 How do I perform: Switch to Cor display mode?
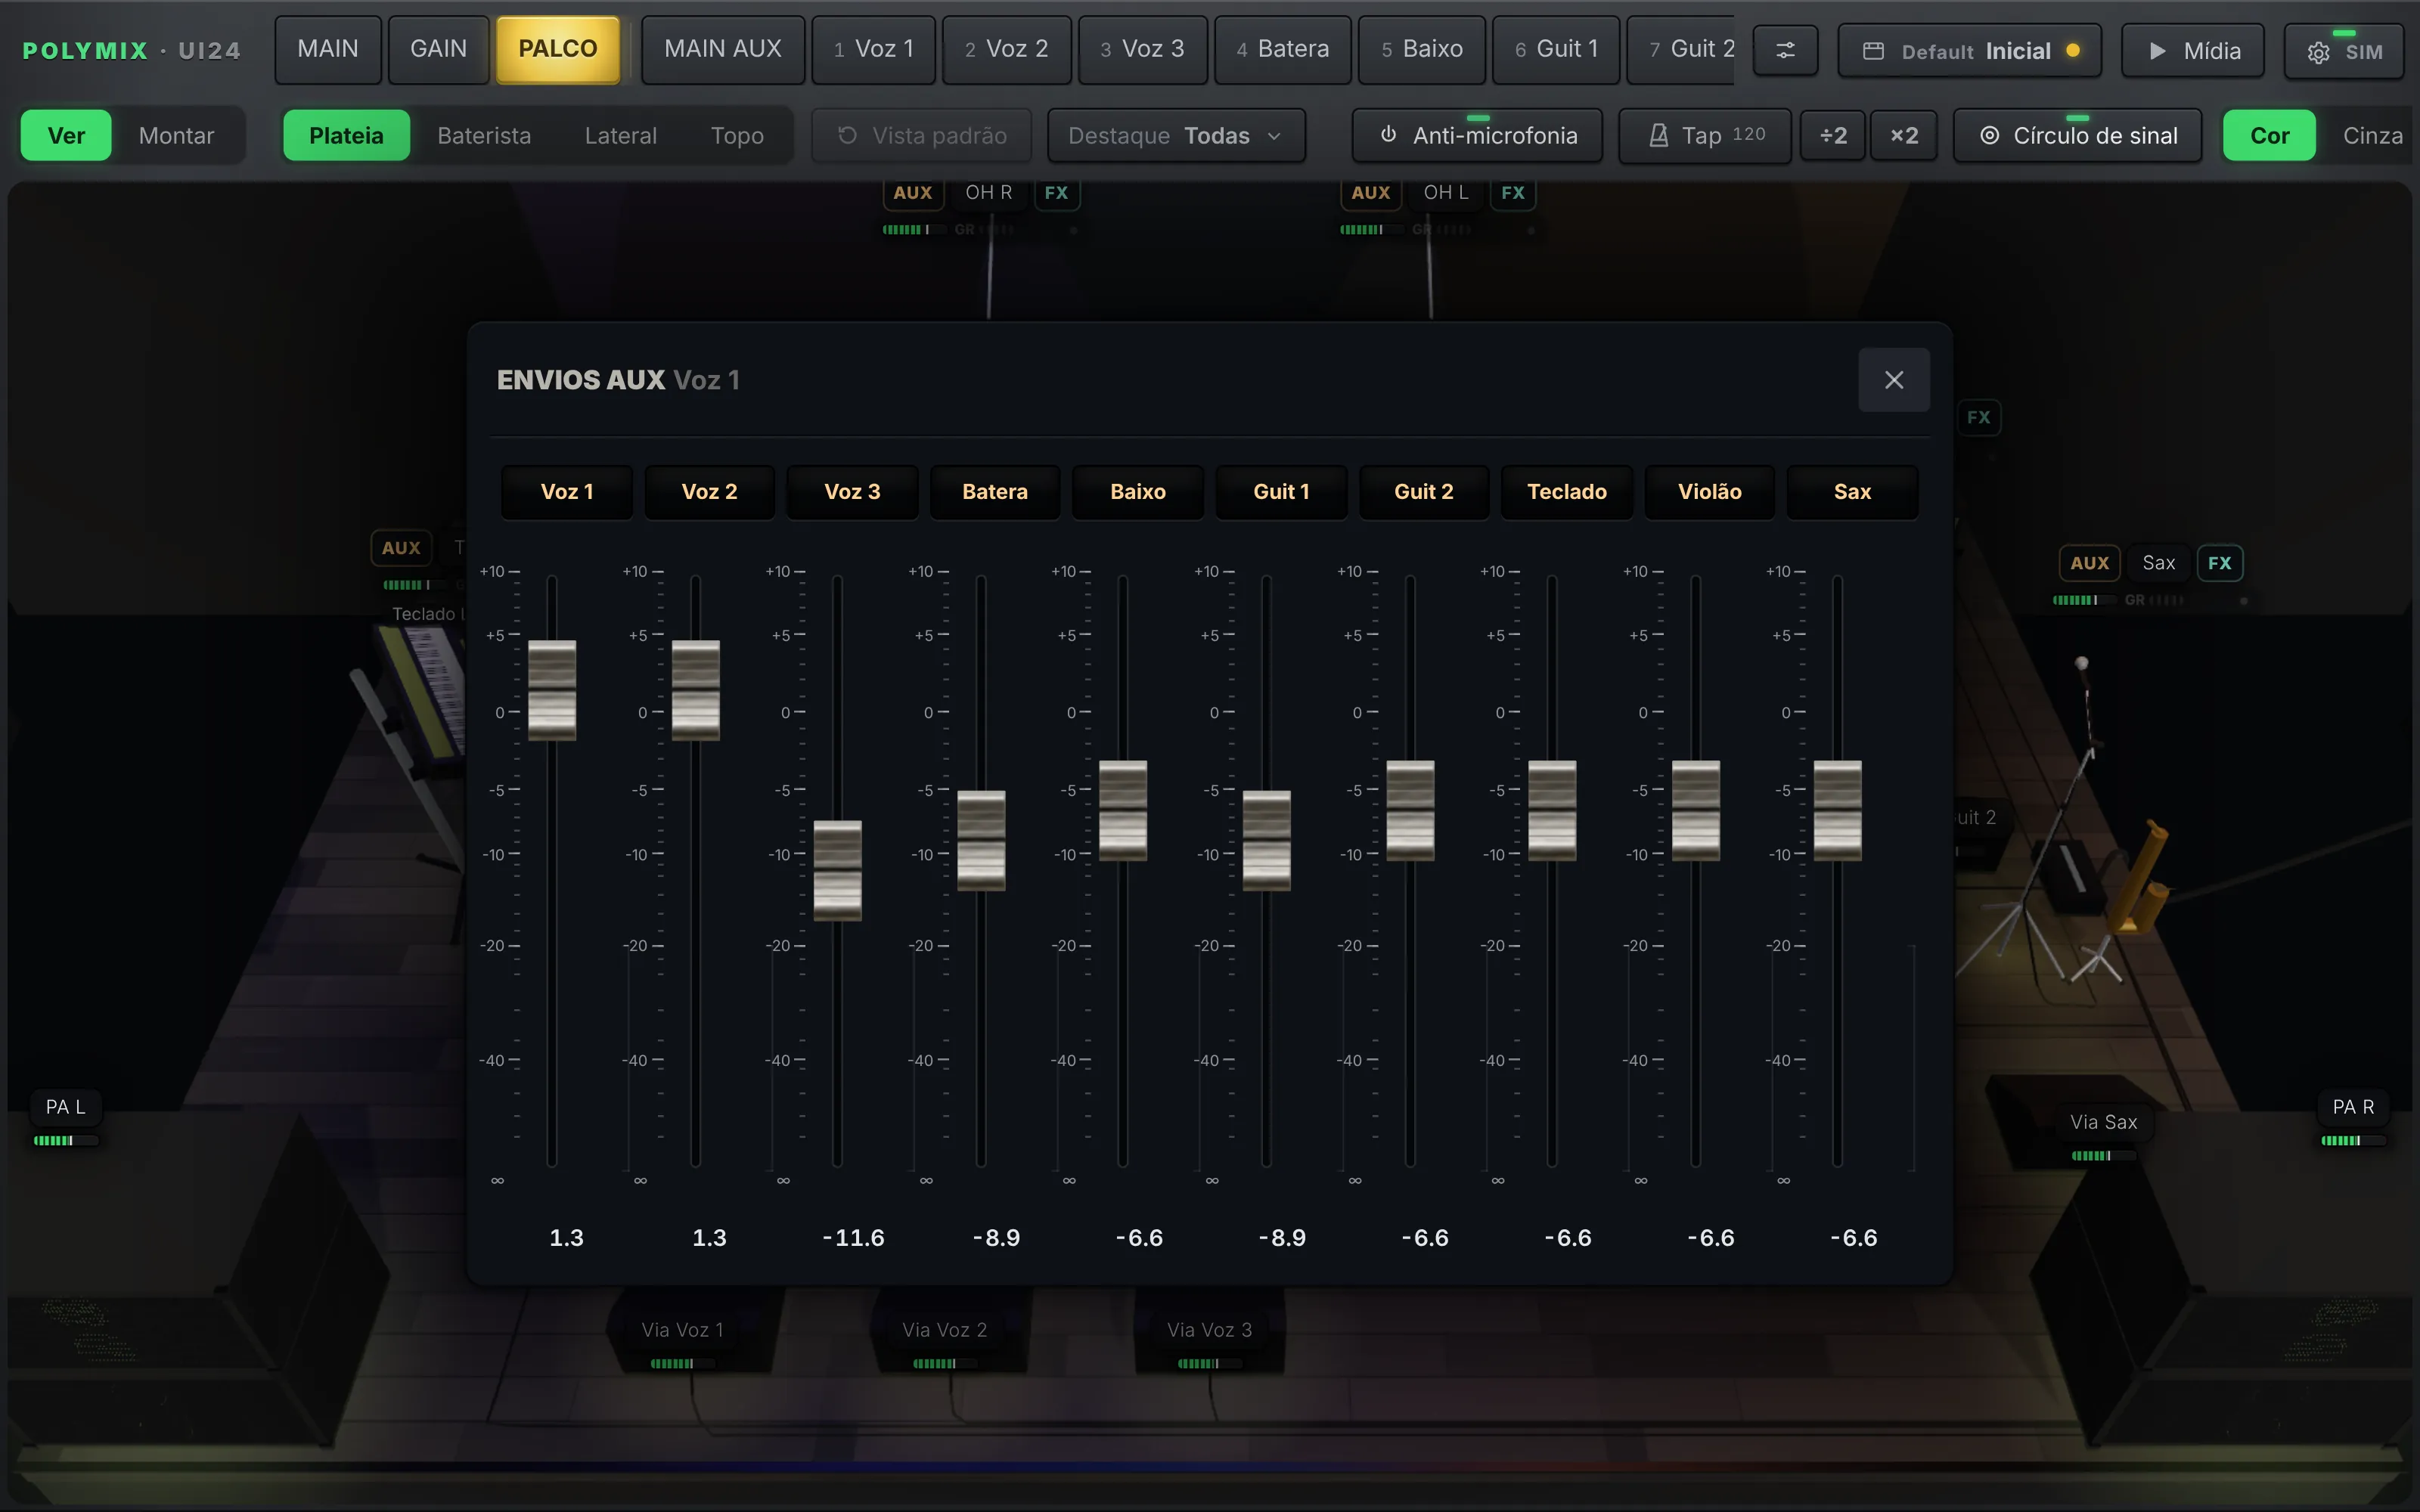pyautogui.click(x=2269, y=135)
